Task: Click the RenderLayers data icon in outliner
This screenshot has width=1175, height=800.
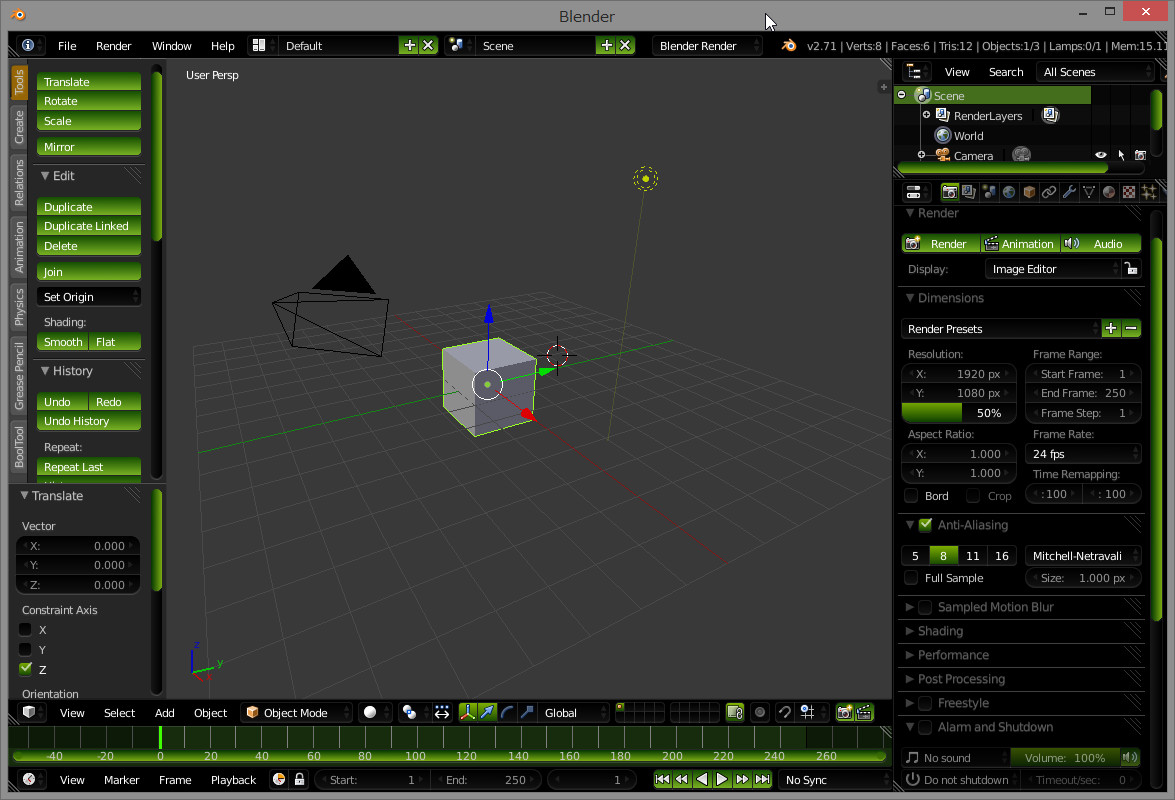Action: click(1051, 115)
